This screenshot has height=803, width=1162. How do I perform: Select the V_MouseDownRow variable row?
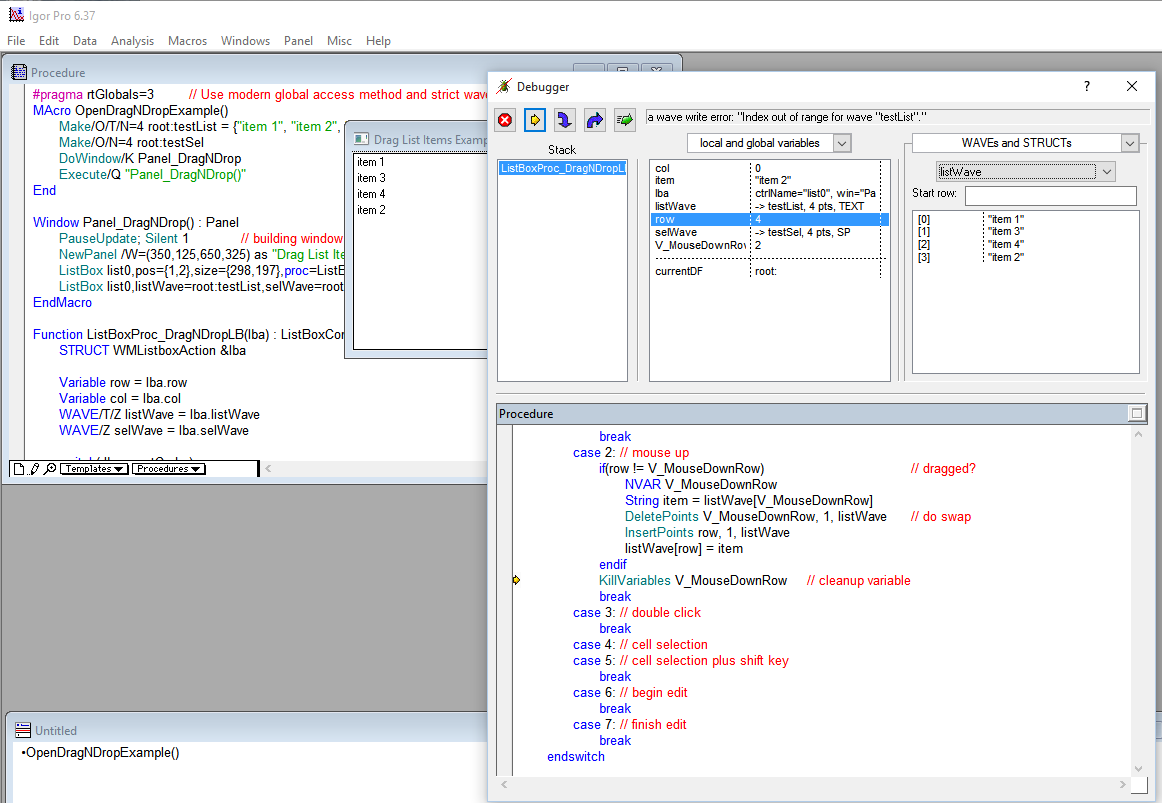[768, 245]
